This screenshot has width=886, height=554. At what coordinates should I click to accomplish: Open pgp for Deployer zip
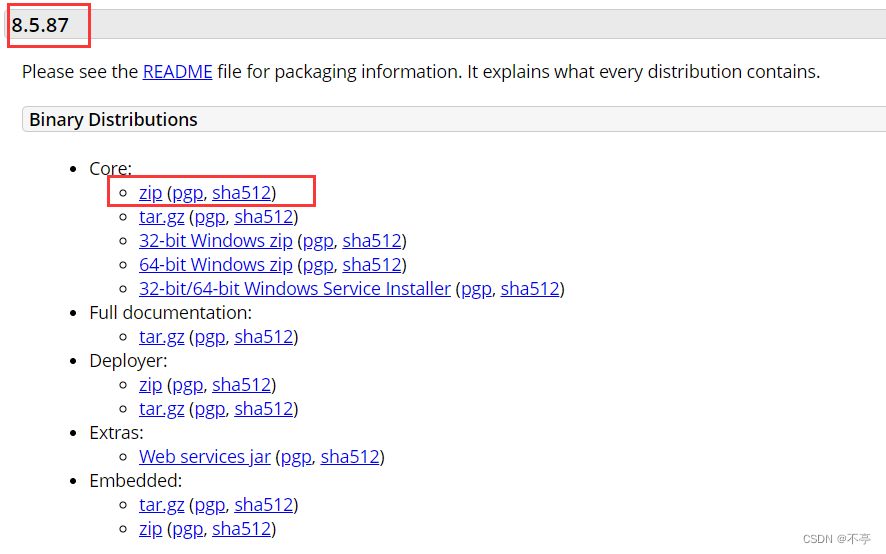tap(188, 385)
